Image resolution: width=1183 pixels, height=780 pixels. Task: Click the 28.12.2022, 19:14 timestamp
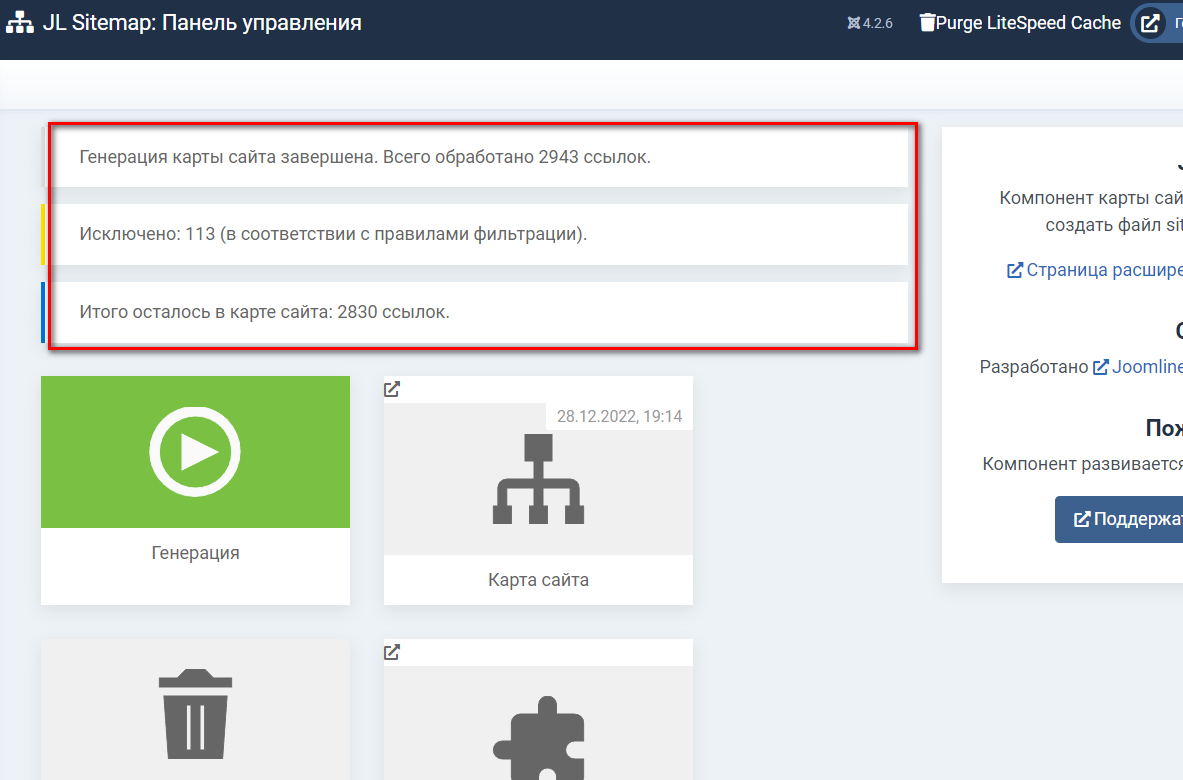(619, 416)
